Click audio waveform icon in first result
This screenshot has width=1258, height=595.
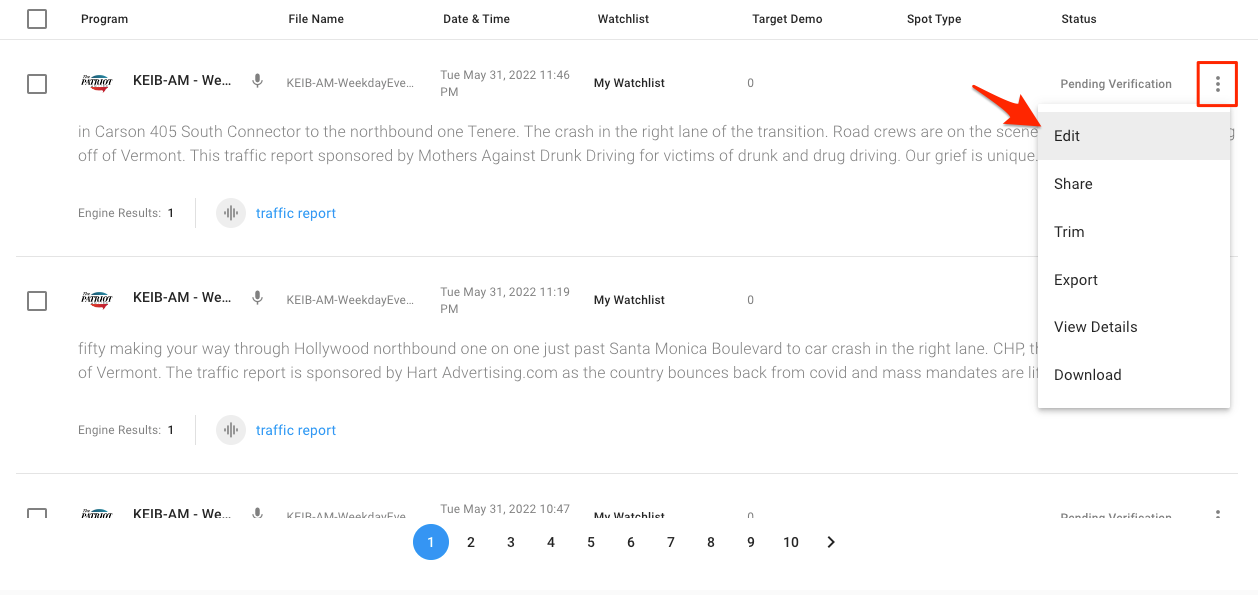pos(231,213)
